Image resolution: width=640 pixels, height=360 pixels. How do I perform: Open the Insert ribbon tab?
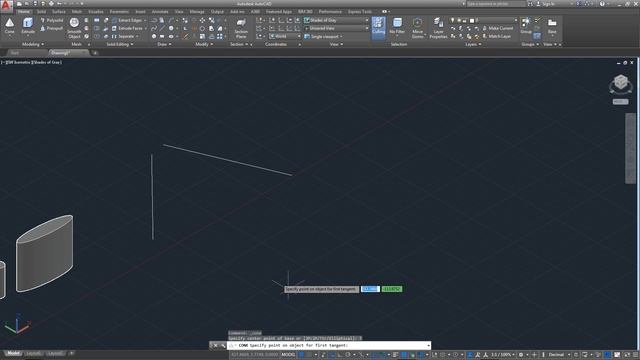click(x=140, y=11)
